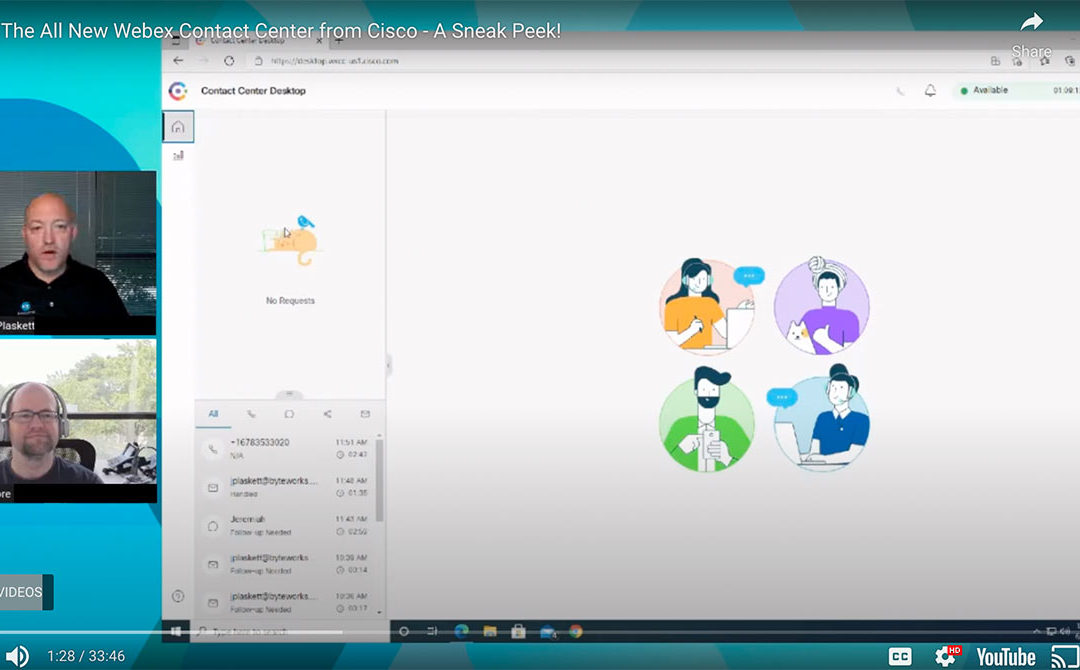Collapse the task list panel handle

click(389, 365)
